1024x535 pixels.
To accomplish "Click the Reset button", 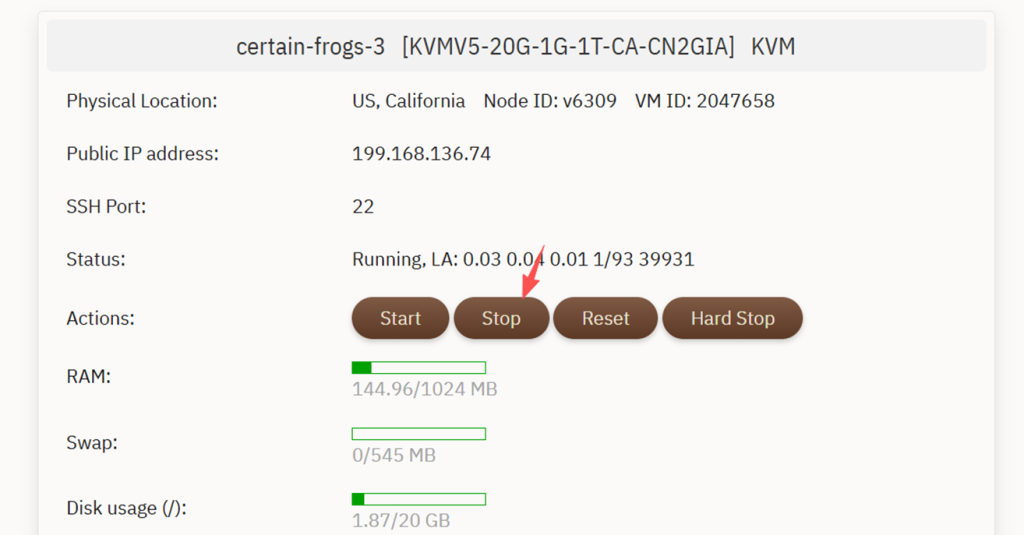I will (605, 318).
